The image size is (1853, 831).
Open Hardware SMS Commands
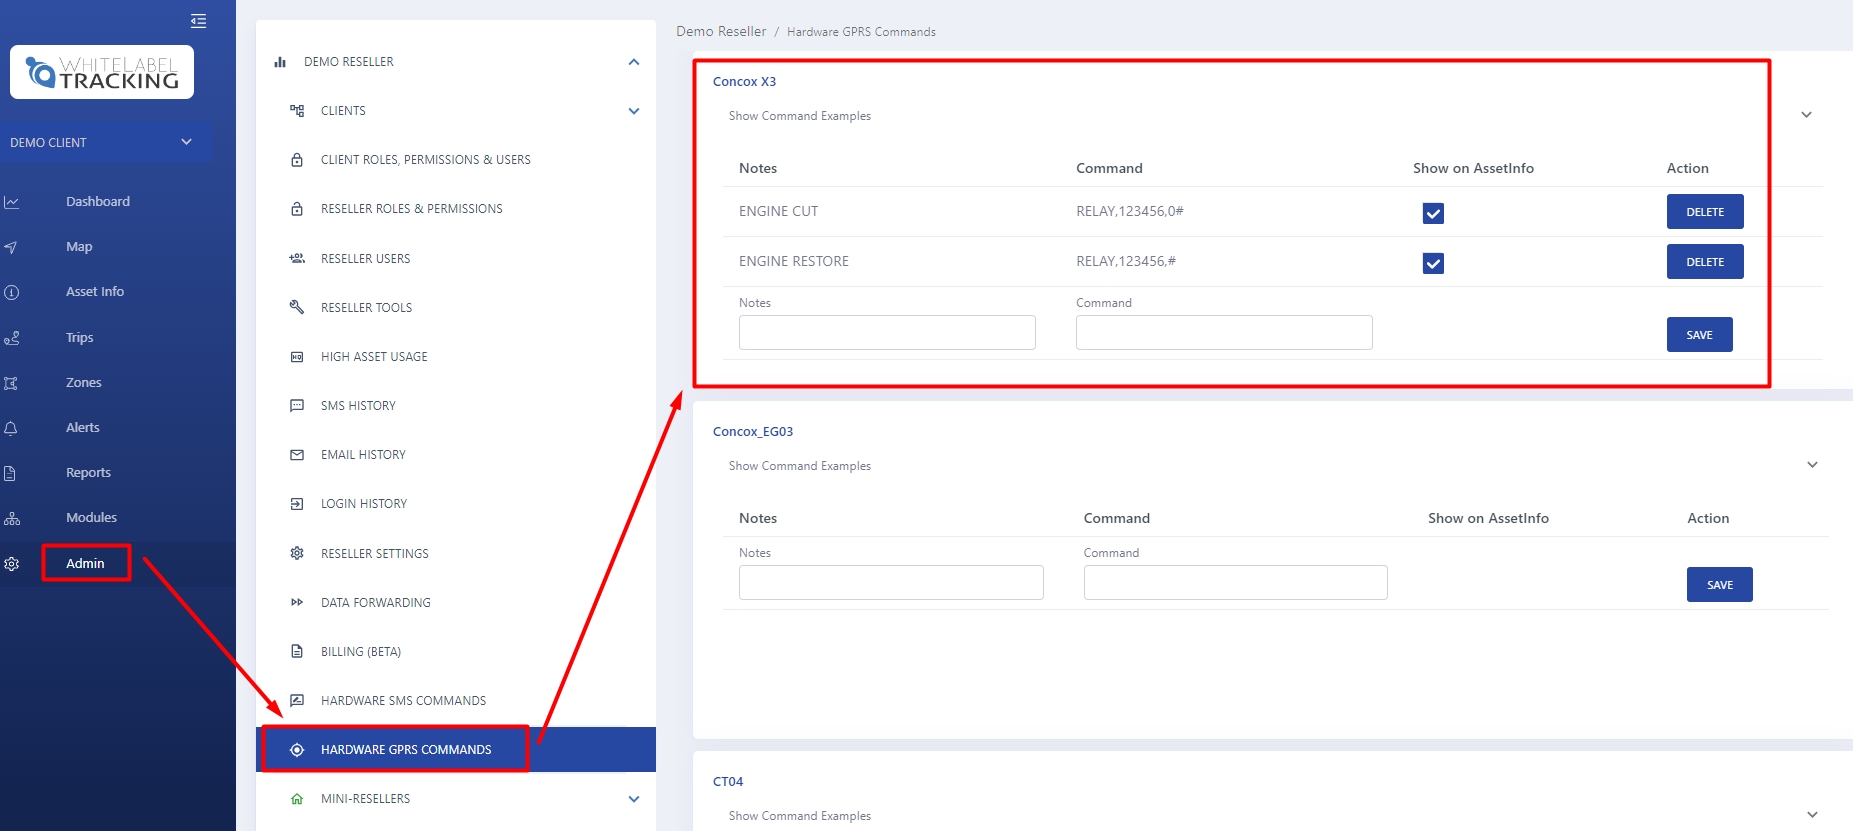(x=403, y=701)
